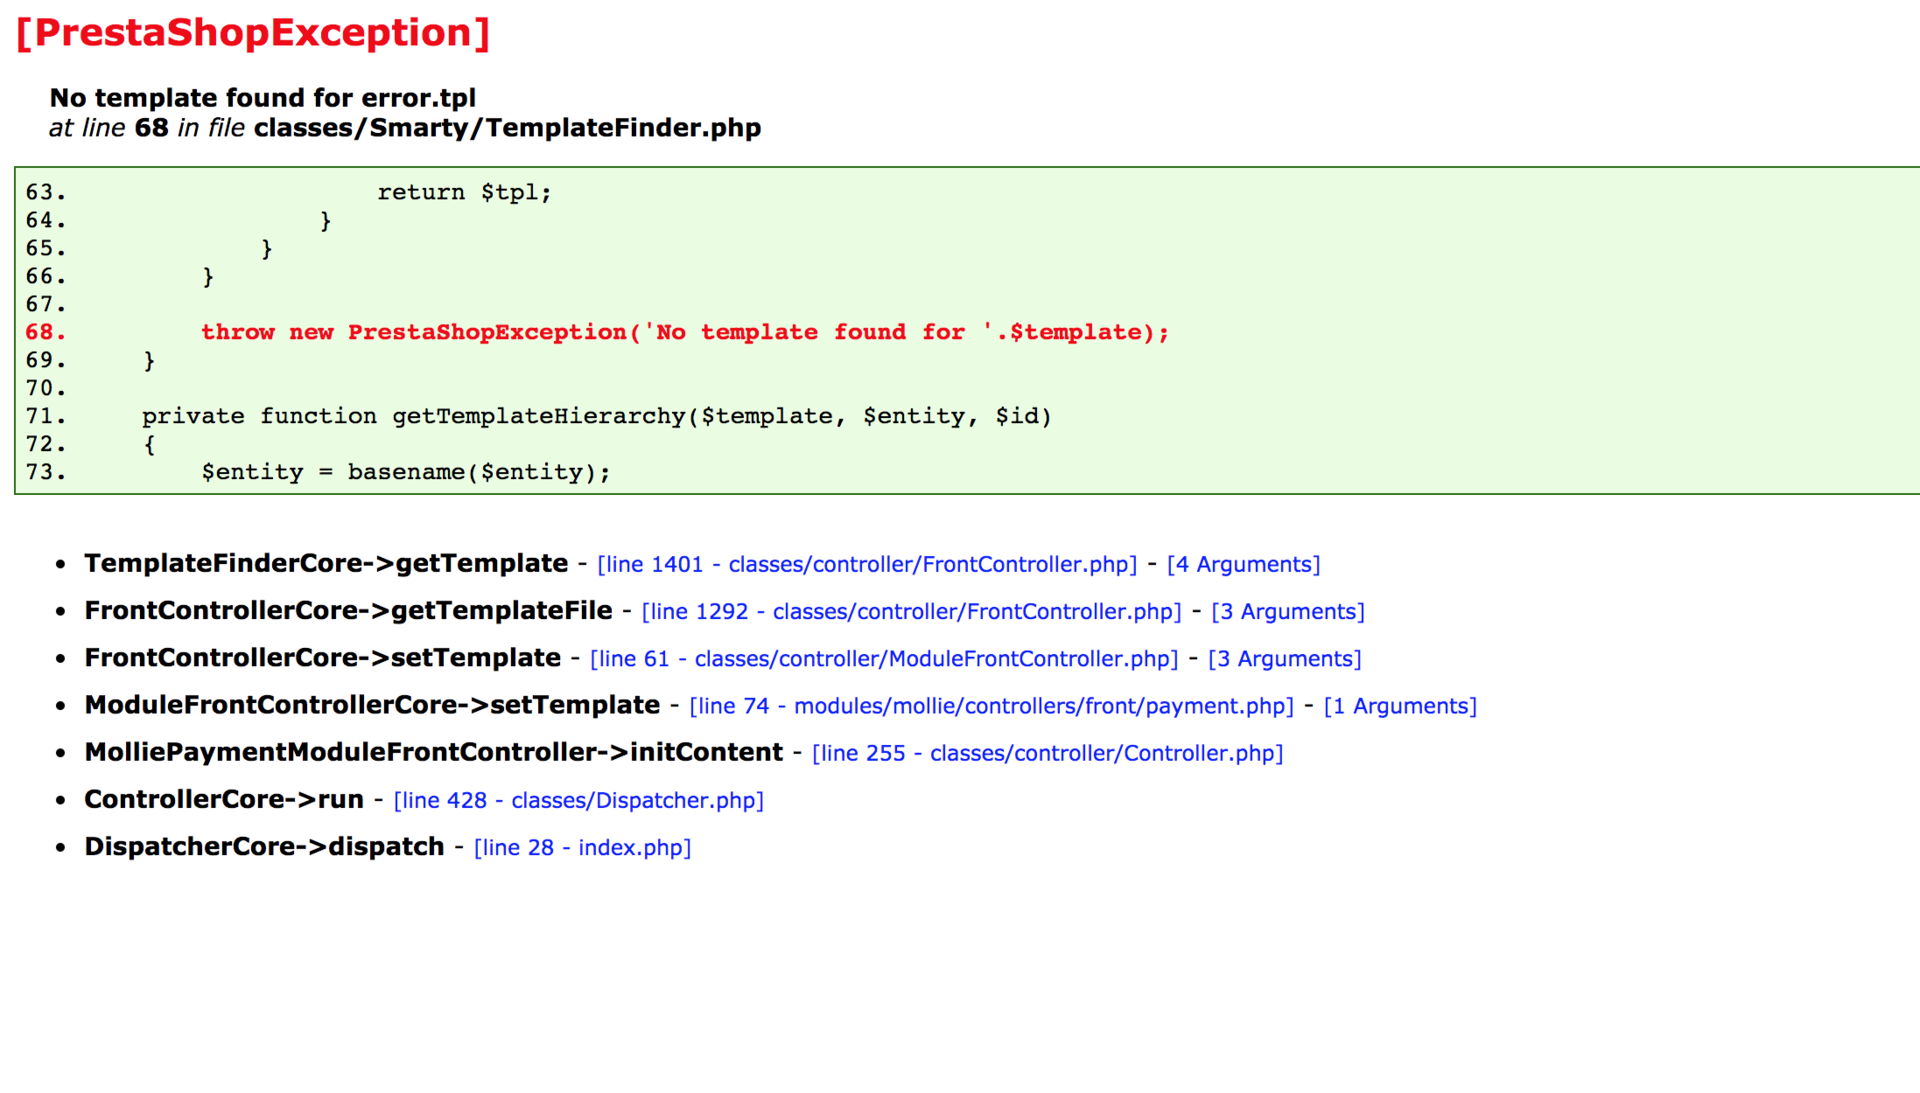Click the highlighted throw statement on line 68
This screenshot has width=1920, height=1093.
click(x=684, y=332)
